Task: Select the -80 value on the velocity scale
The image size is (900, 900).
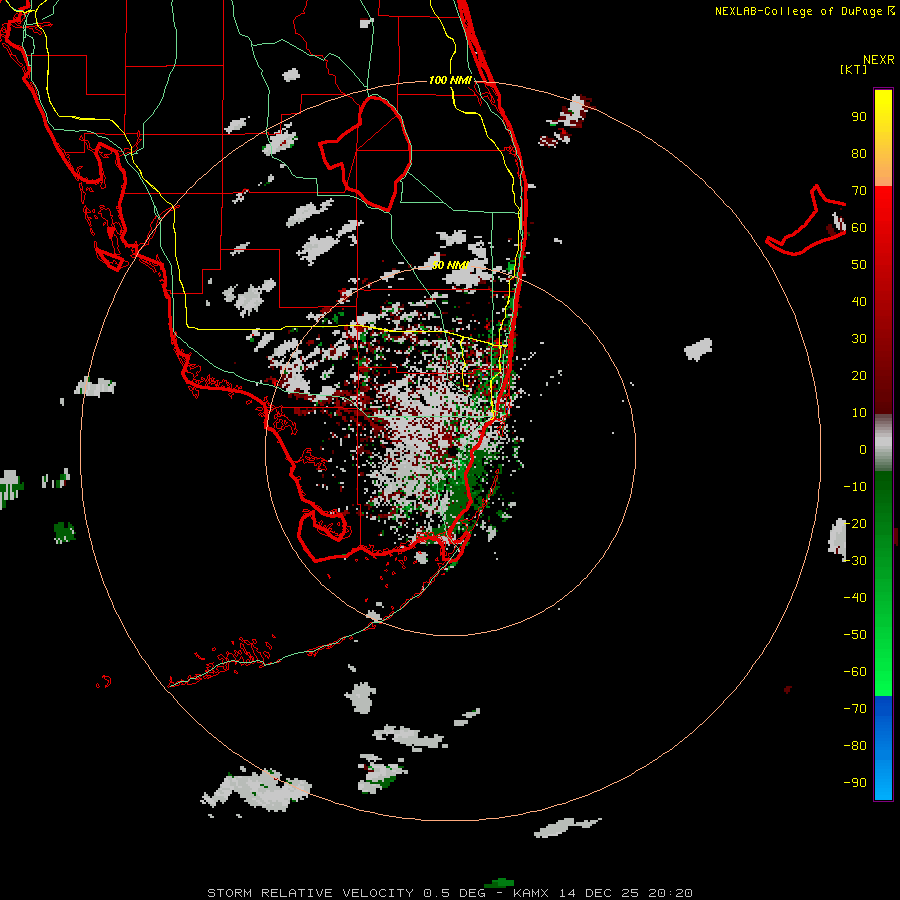Action: click(x=855, y=746)
